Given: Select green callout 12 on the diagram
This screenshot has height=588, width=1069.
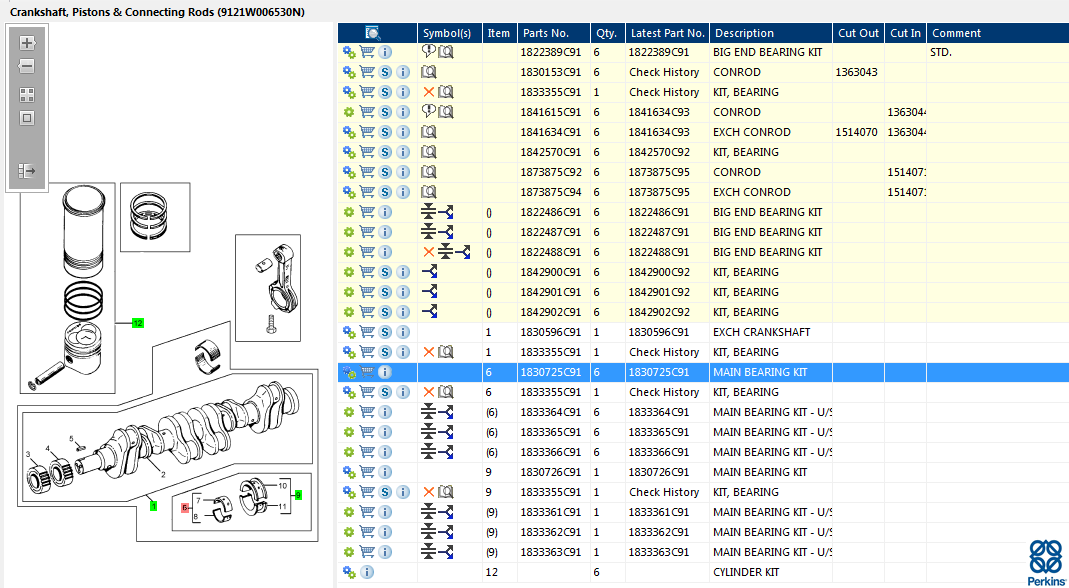Looking at the screenshot, I should point(138,323).
